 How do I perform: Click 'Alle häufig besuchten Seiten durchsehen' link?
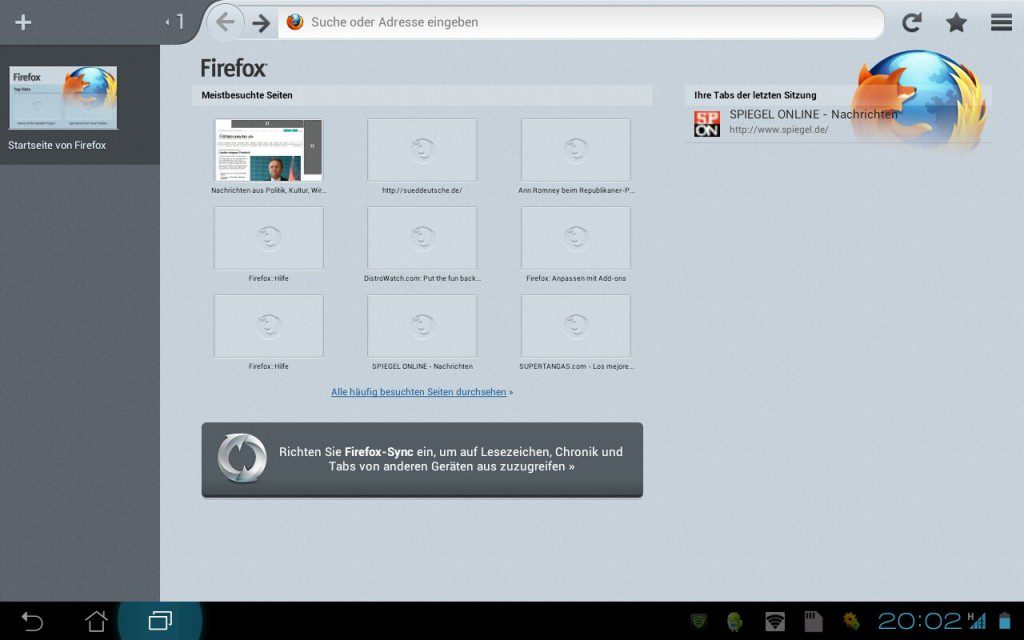pyautogui.click(x=419, y=392)
